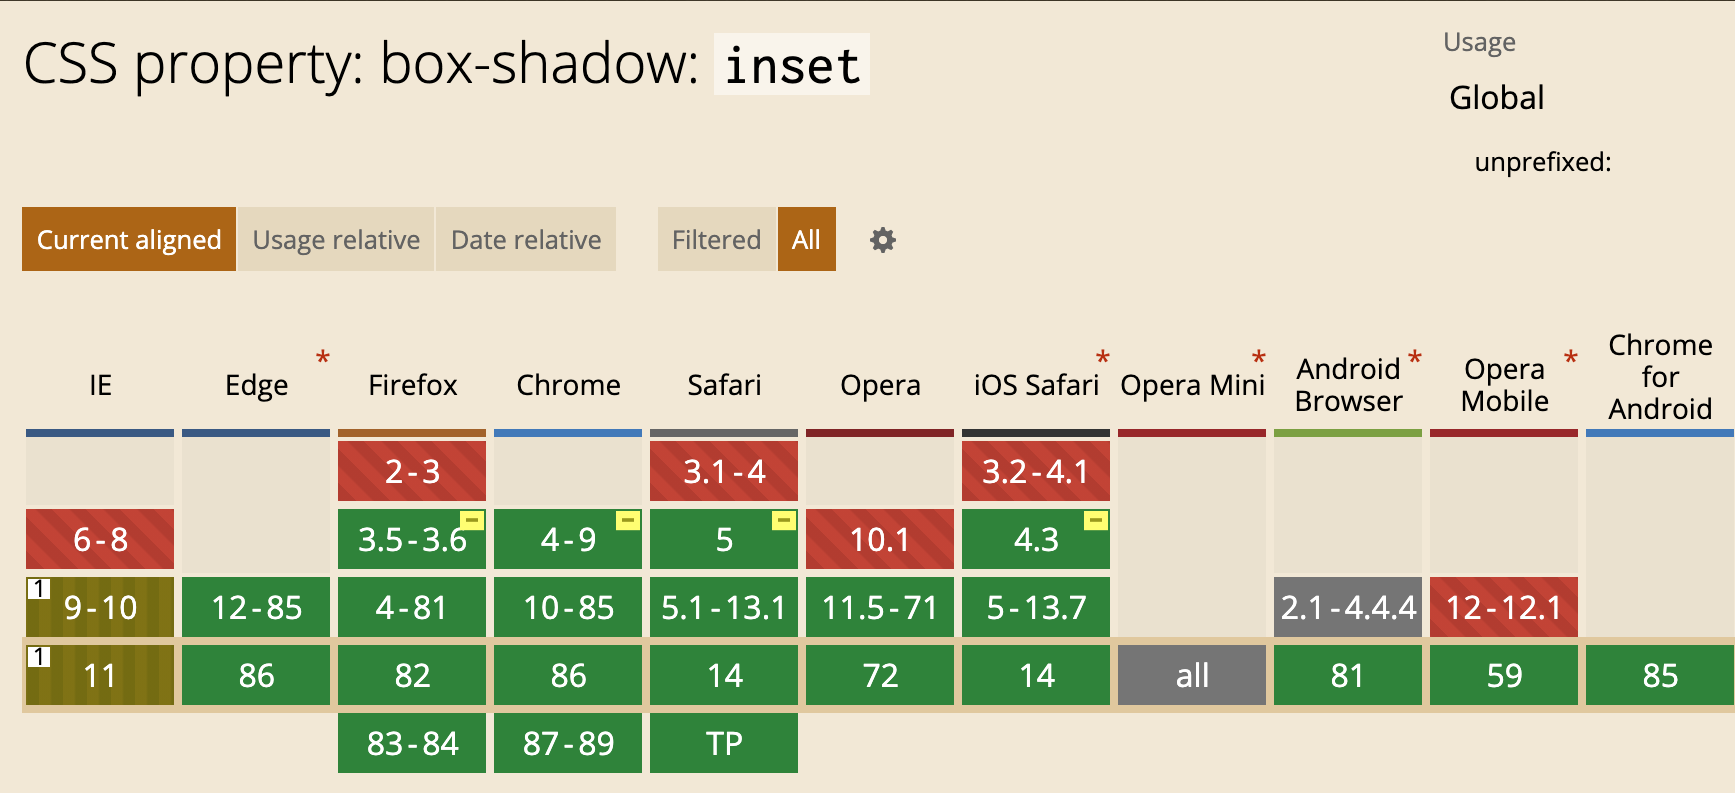Click red asterisk next to Opera Mini
Image resolution: width=1735 pixels, height=793 pixels.
coord(1258,358)
